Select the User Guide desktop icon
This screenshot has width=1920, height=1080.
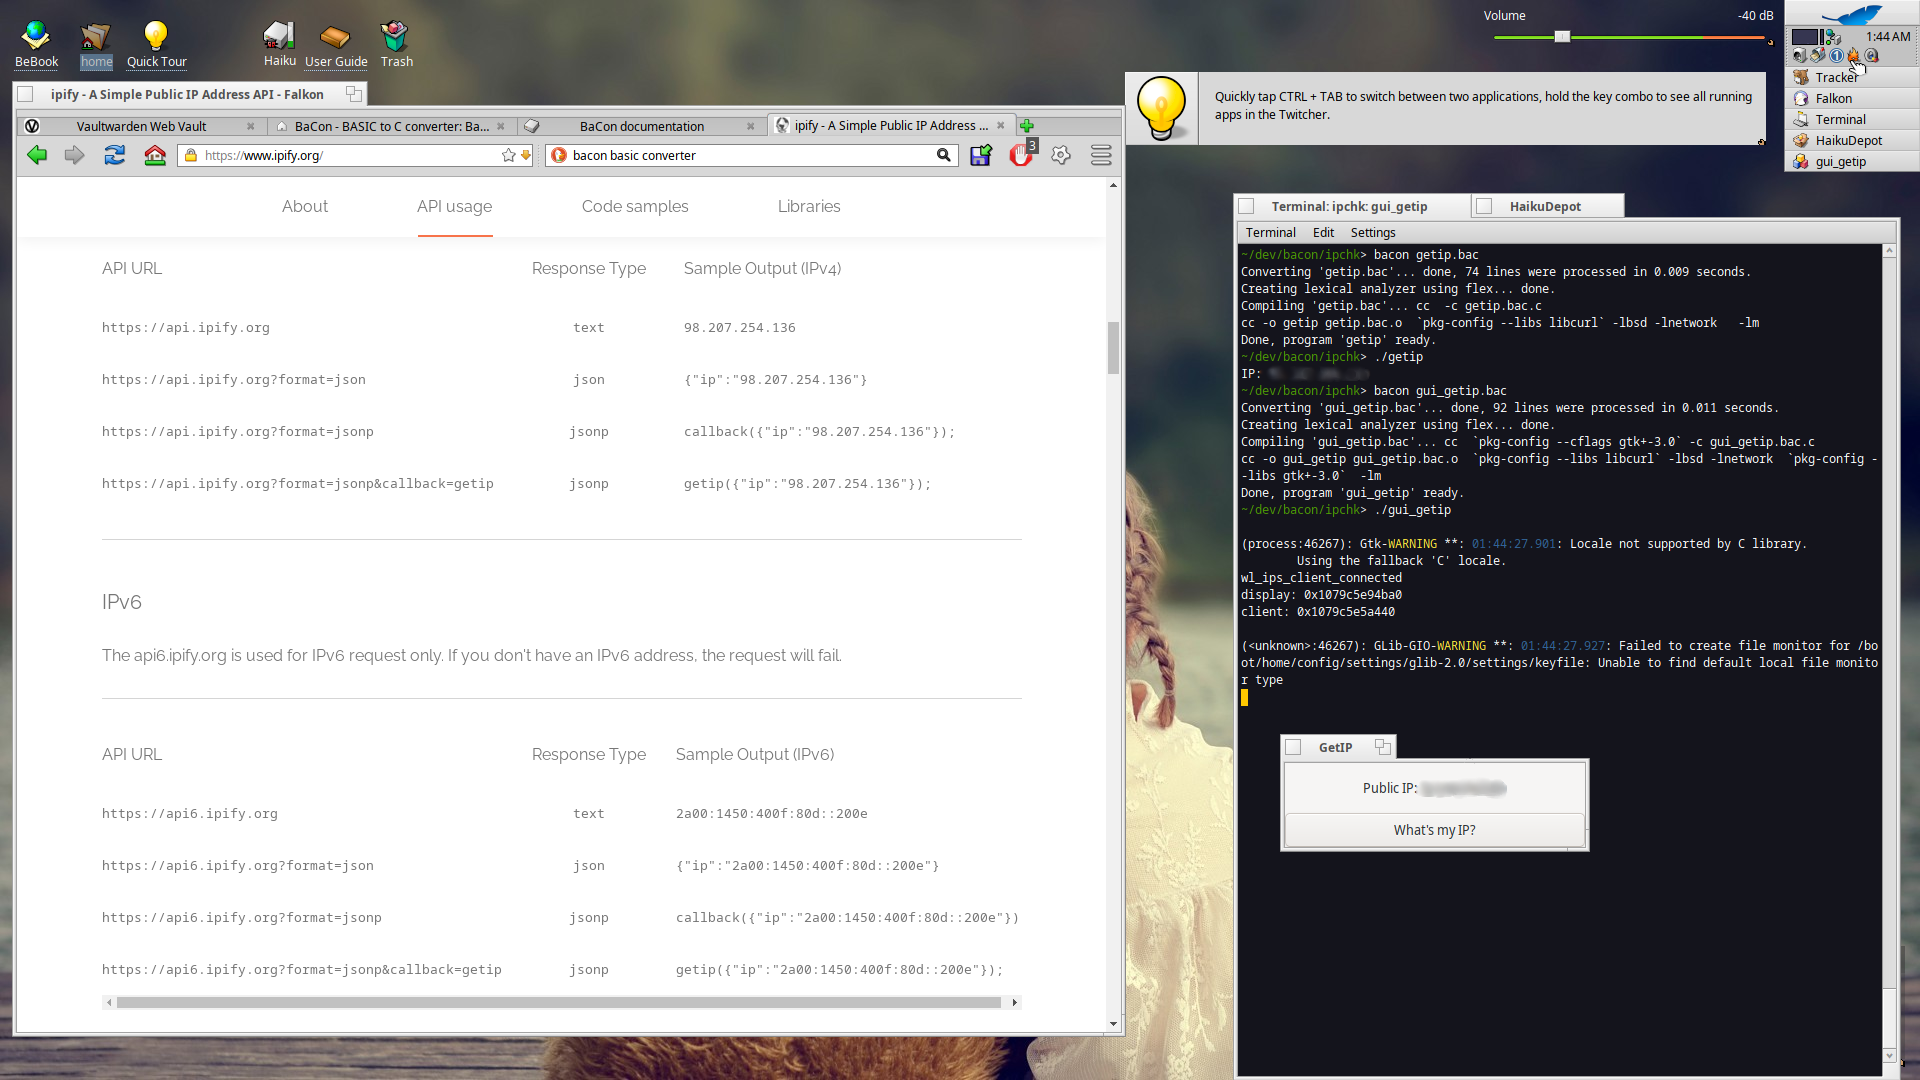[336, 44]
